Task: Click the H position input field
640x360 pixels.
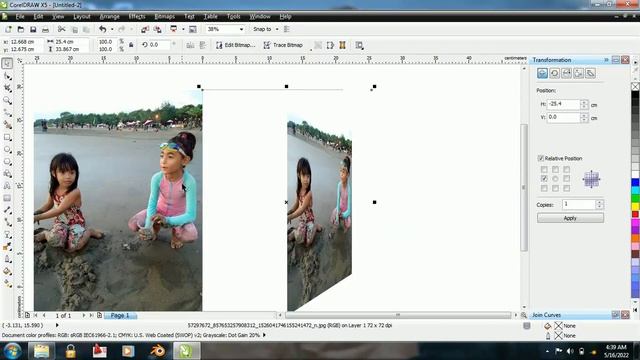Action: (x=563, y=104)
